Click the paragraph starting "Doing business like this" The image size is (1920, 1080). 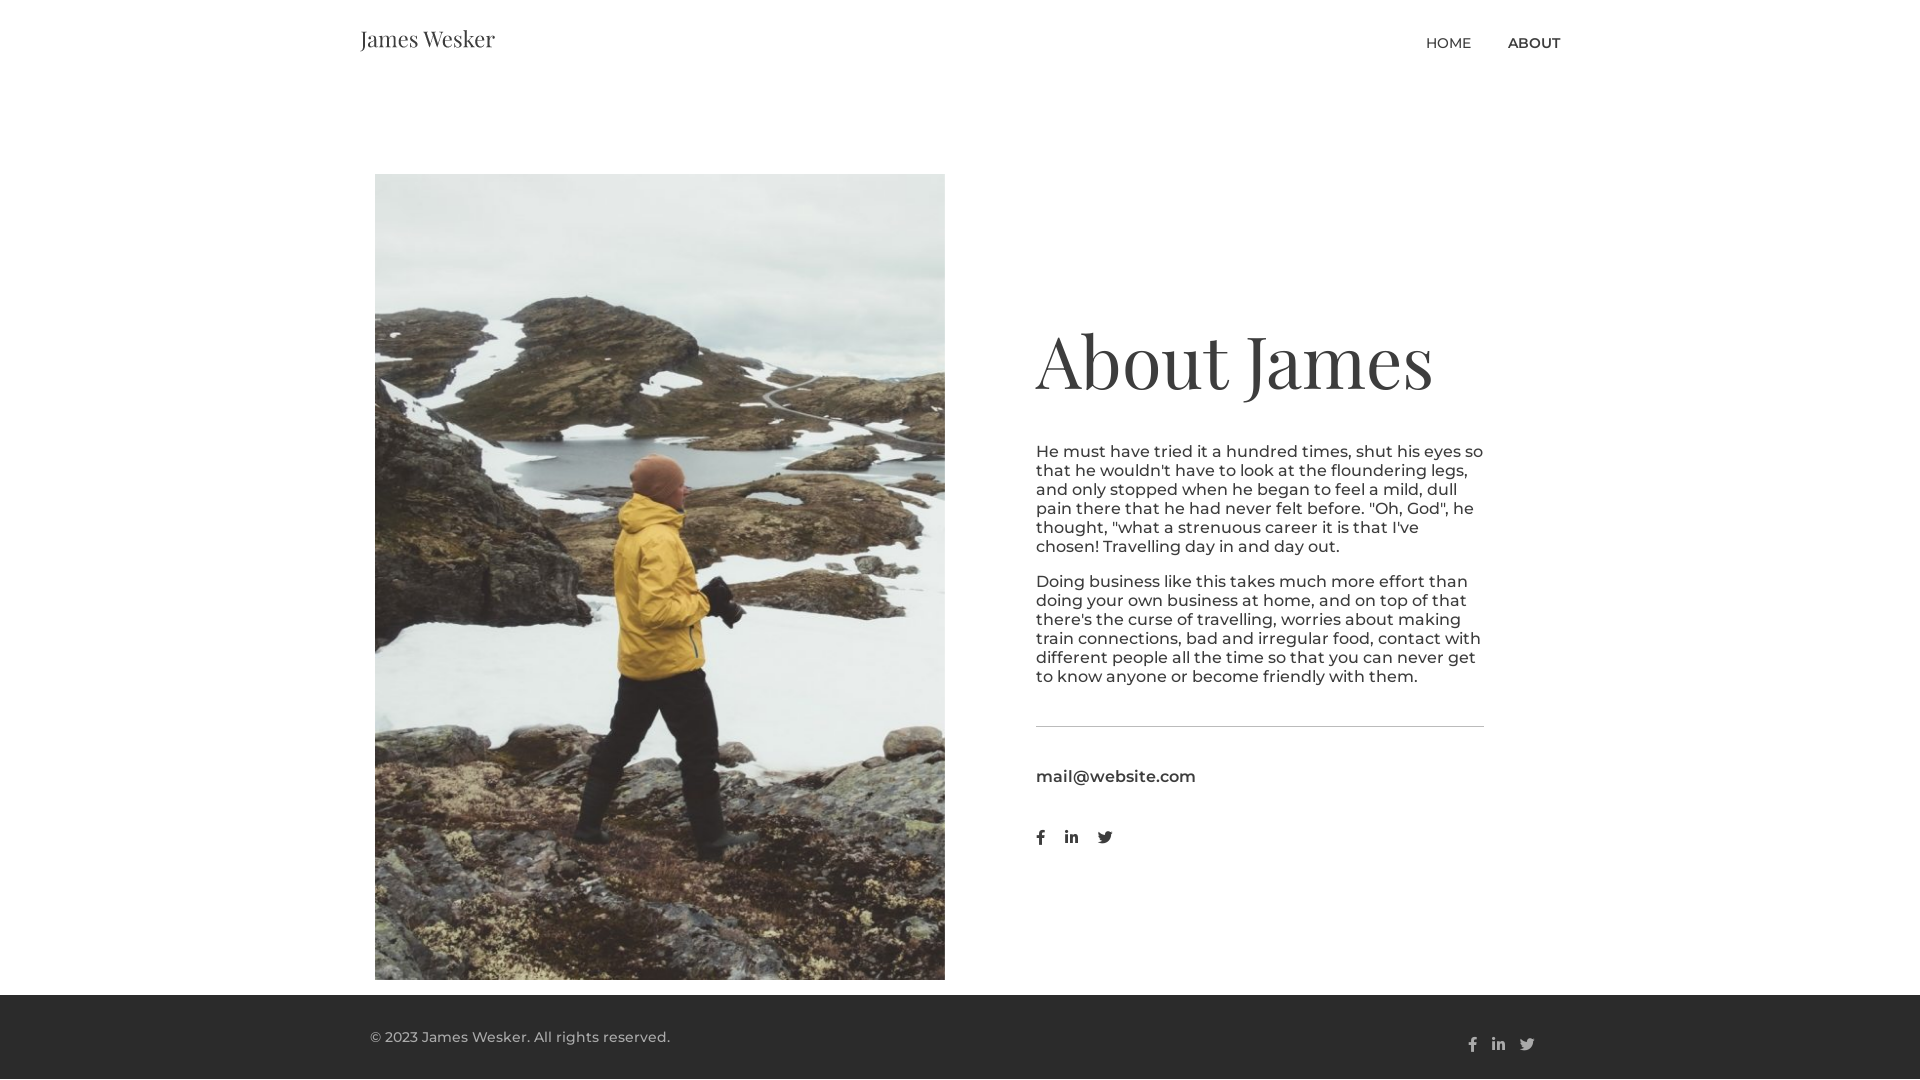pyautogui.click(x=1258, y=629)
